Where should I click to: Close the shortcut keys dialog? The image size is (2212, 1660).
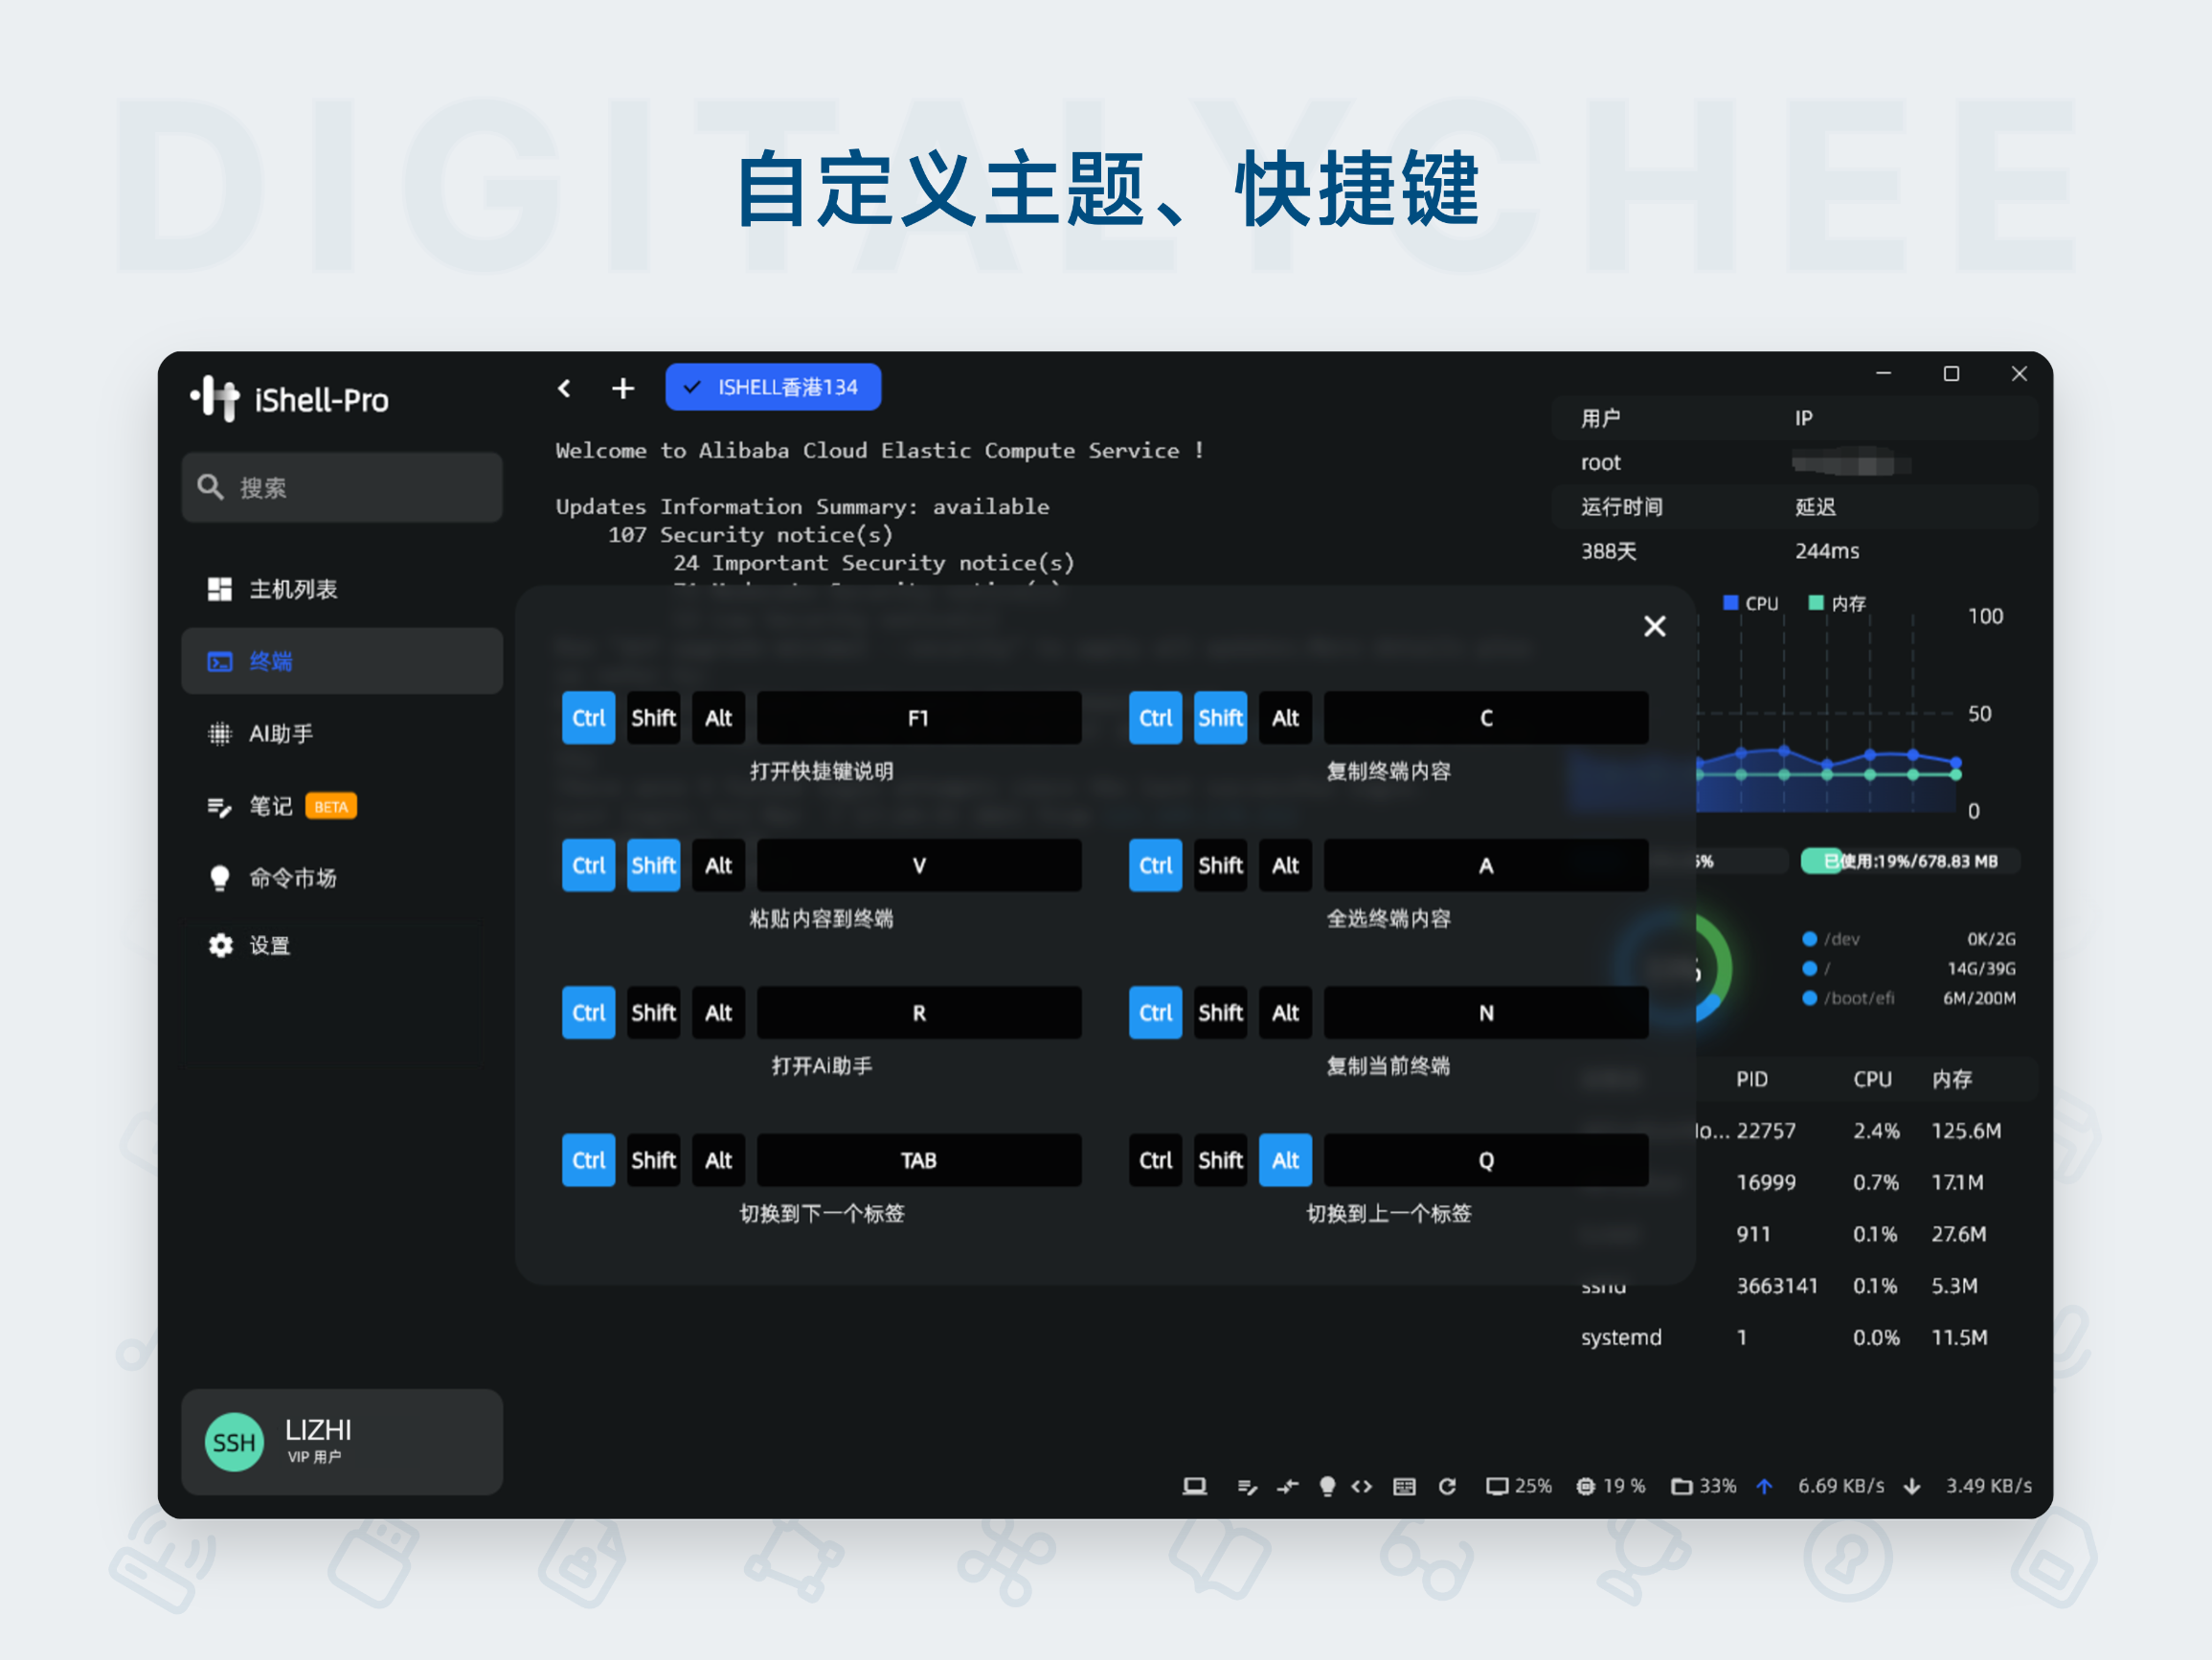pyautogui.click(x=1654, y=626)
